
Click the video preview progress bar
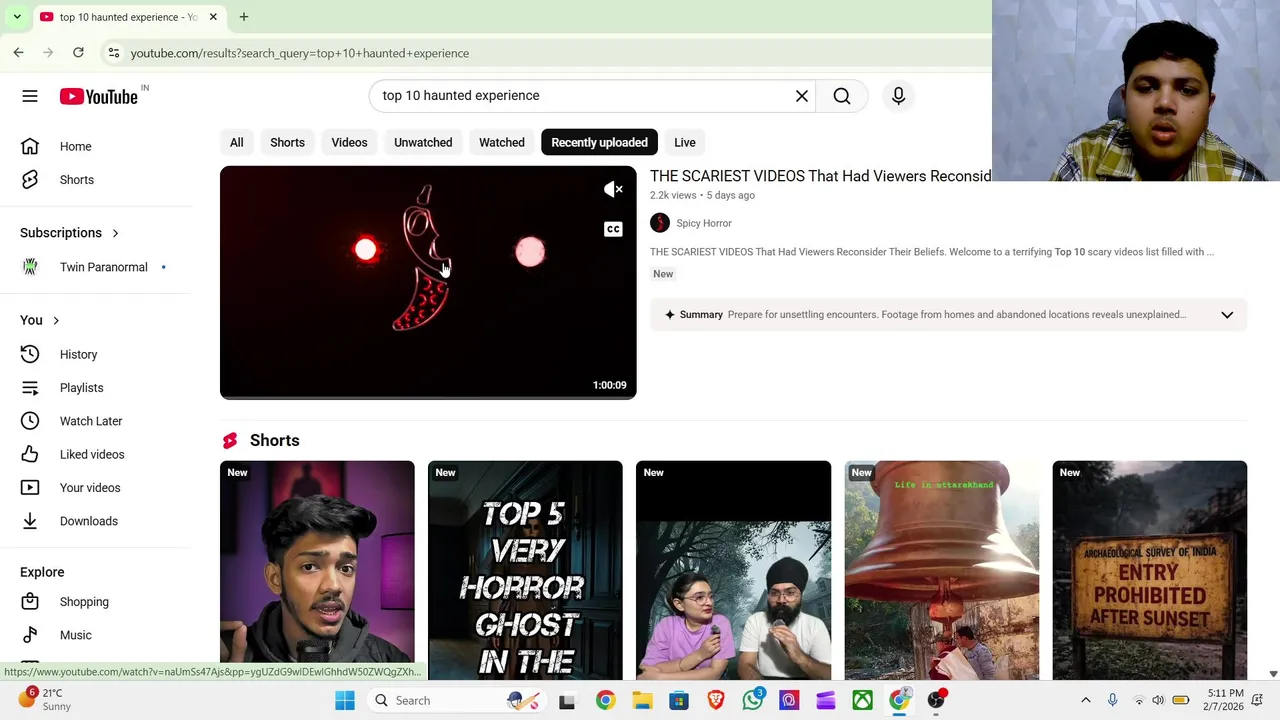428,397
